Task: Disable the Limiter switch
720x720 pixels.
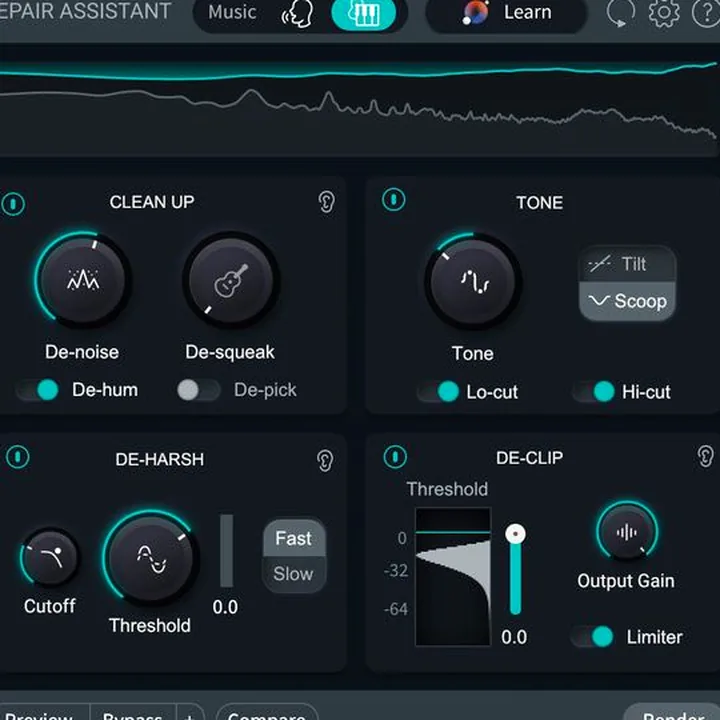Action: click(x=593, y=637)
